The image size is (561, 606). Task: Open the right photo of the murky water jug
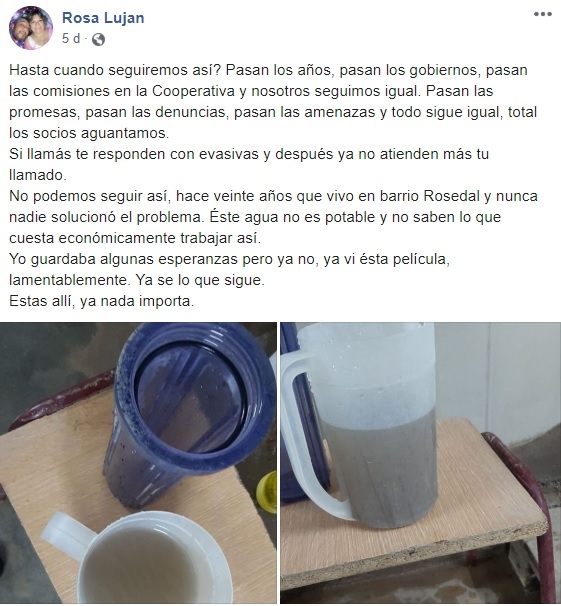tap(420, 463)
